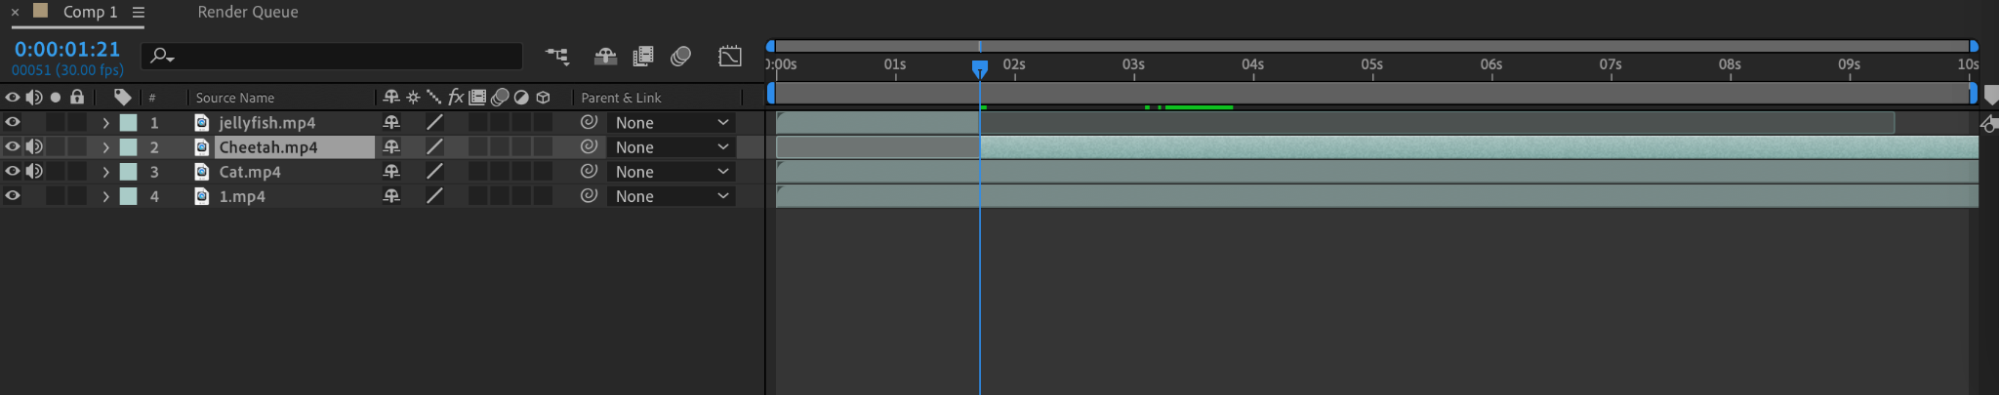
Task: Switch to the Render Queue tab
Action: [248, 12]
